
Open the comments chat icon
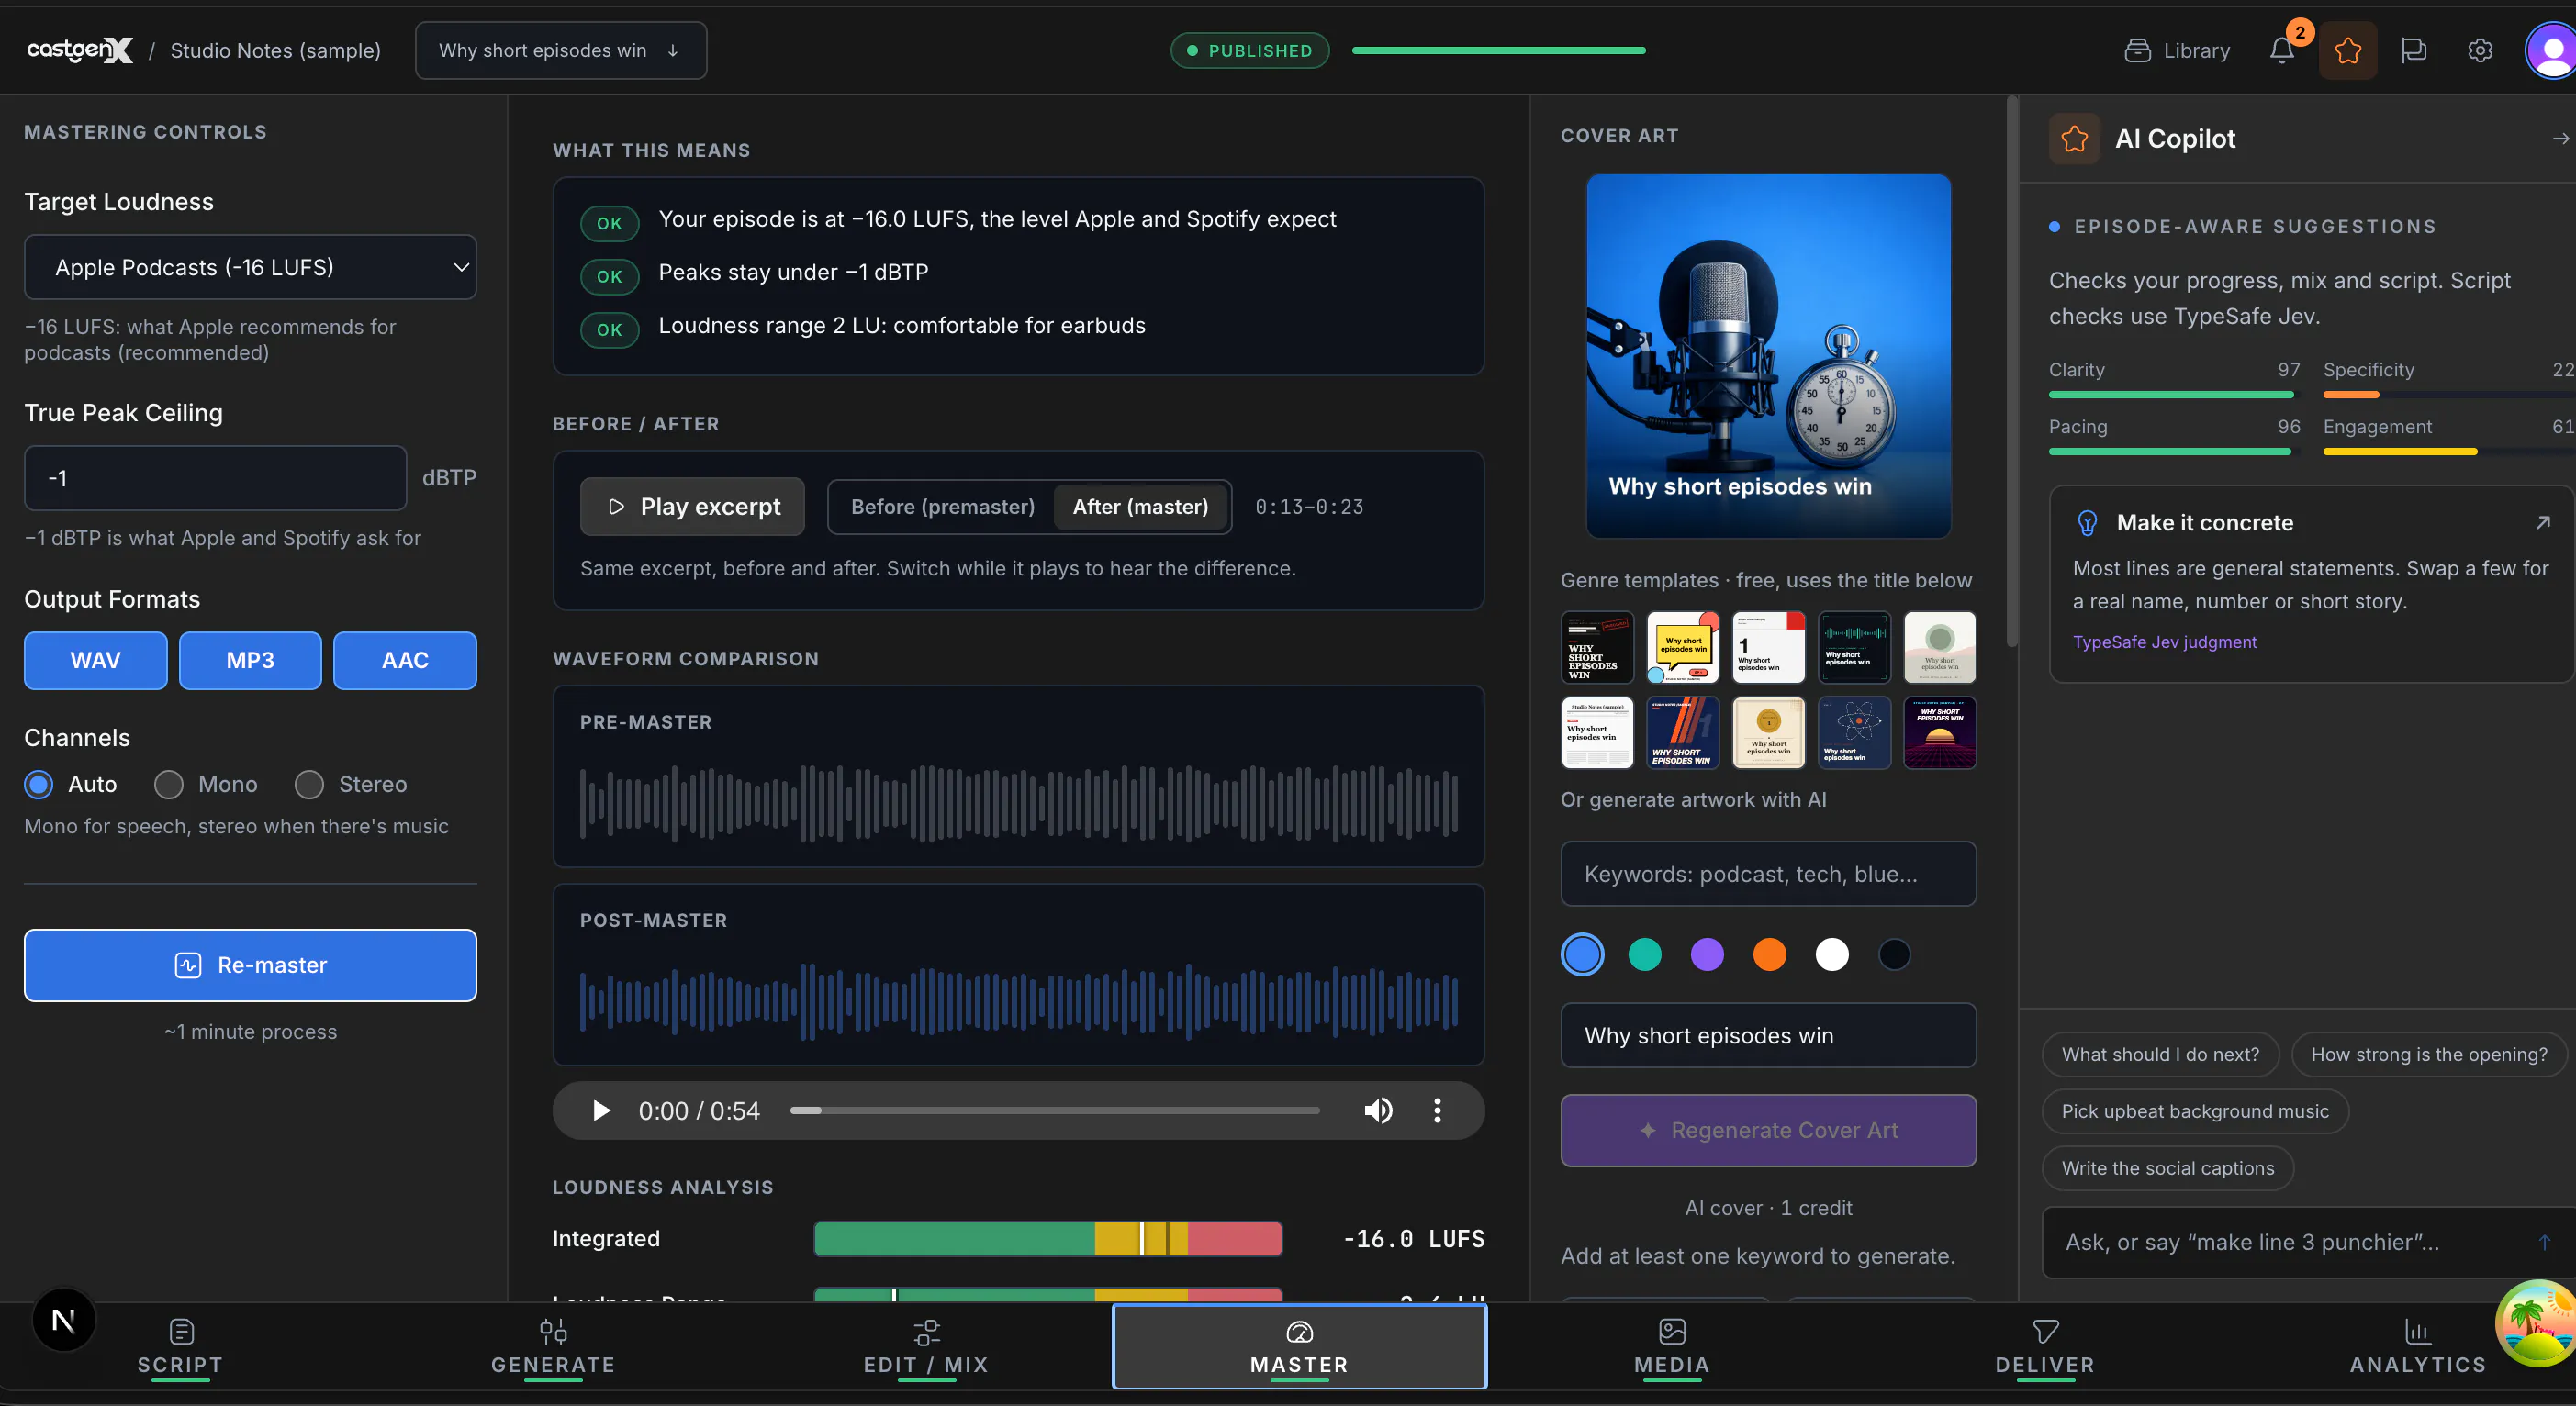coord(2414,50)
